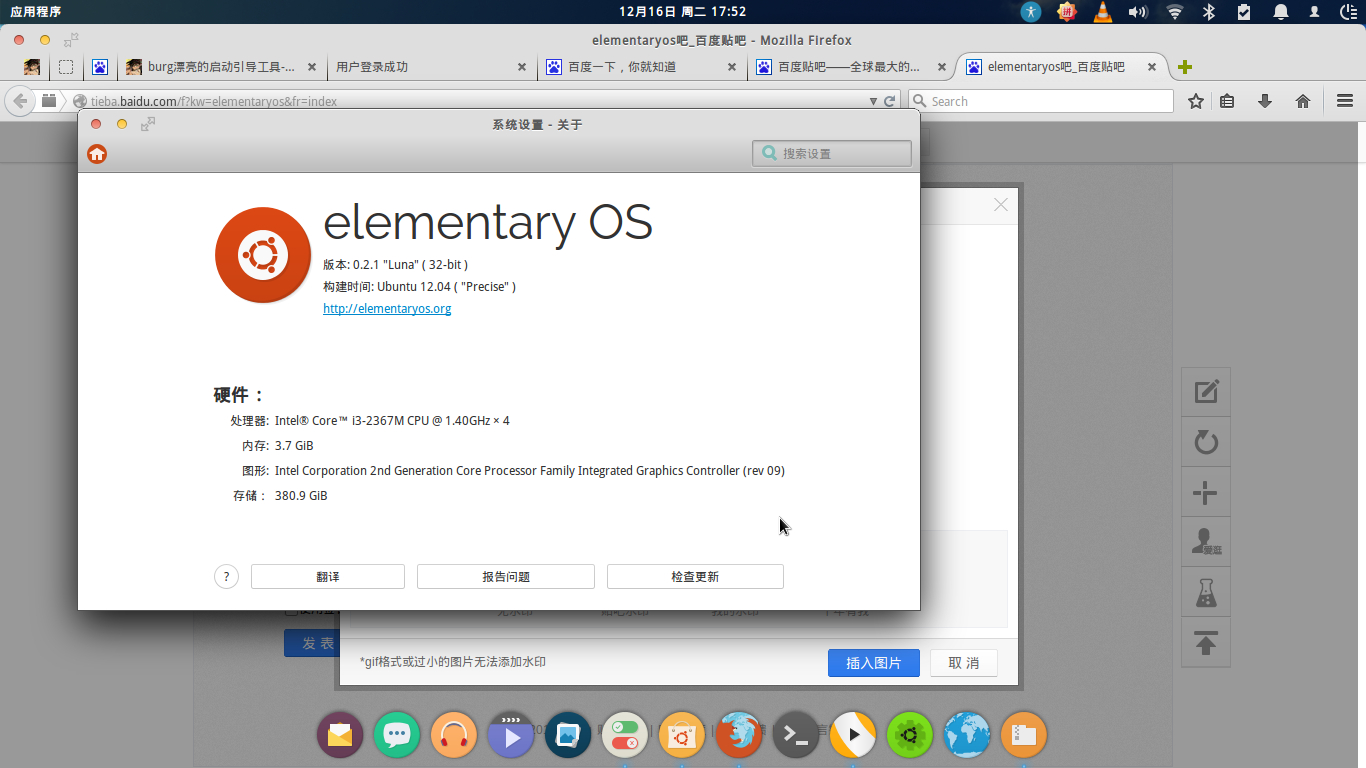Screen dimensions: 1366x768
Task: Launch the video player from the dock
Action: [511, 737]
